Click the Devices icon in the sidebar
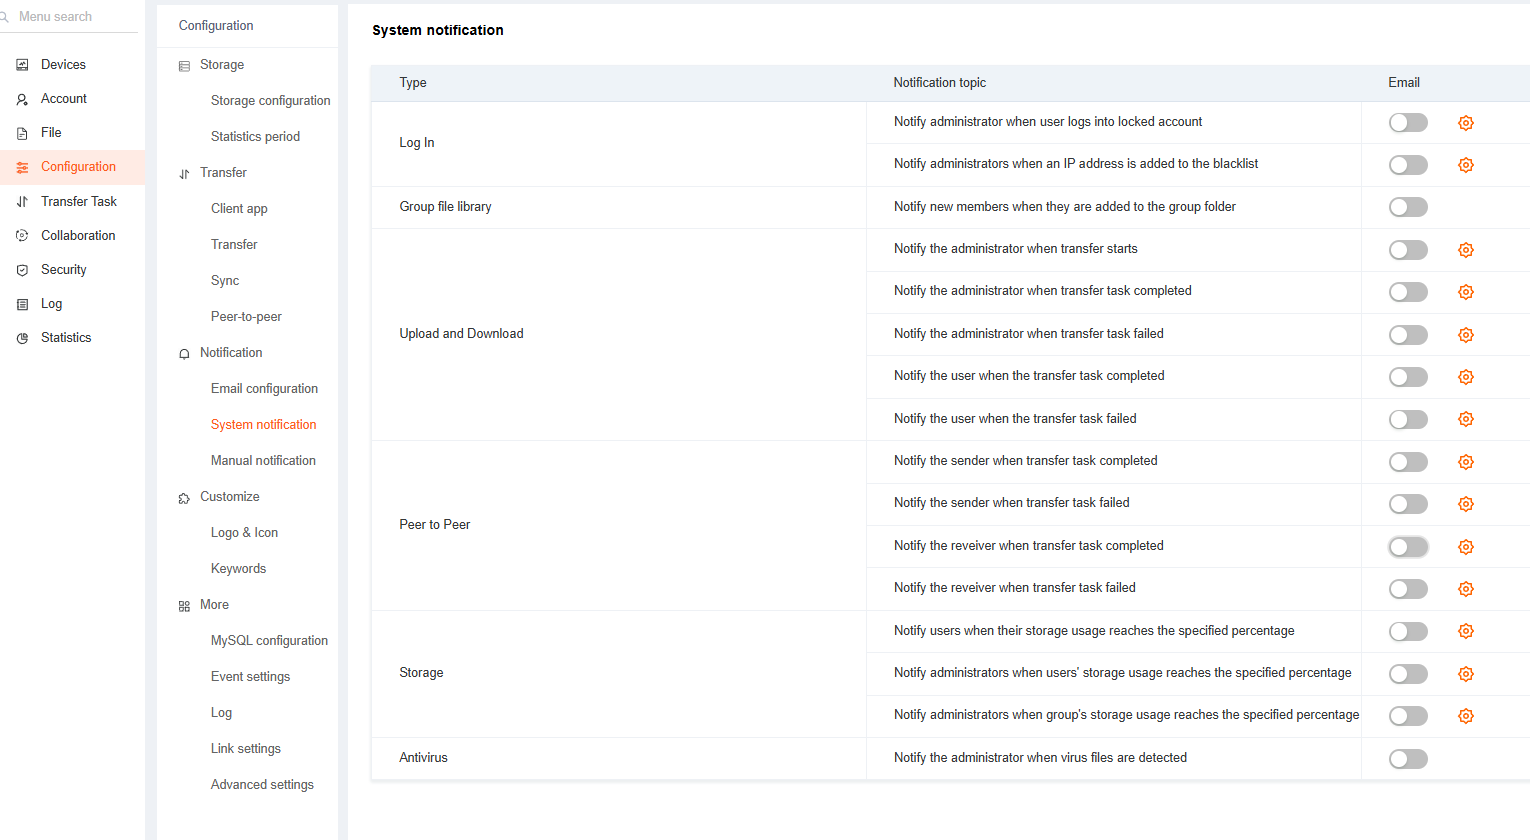This screenshot has width=1530, height=840. (22, 65)
